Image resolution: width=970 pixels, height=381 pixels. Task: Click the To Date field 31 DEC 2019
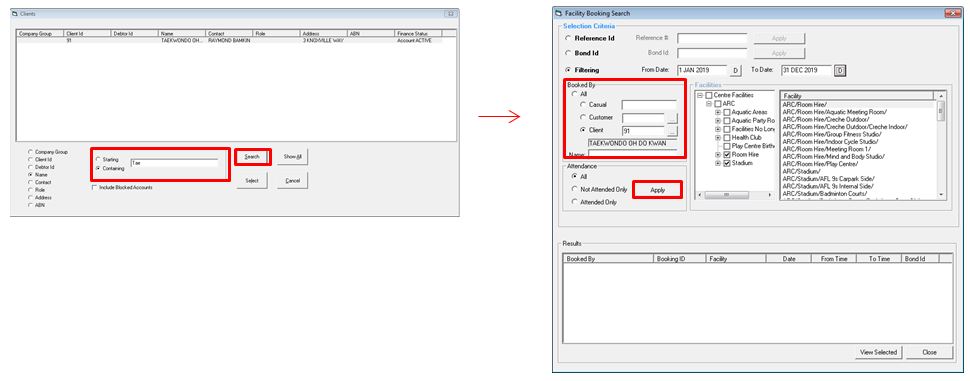[x=807, y=71]
